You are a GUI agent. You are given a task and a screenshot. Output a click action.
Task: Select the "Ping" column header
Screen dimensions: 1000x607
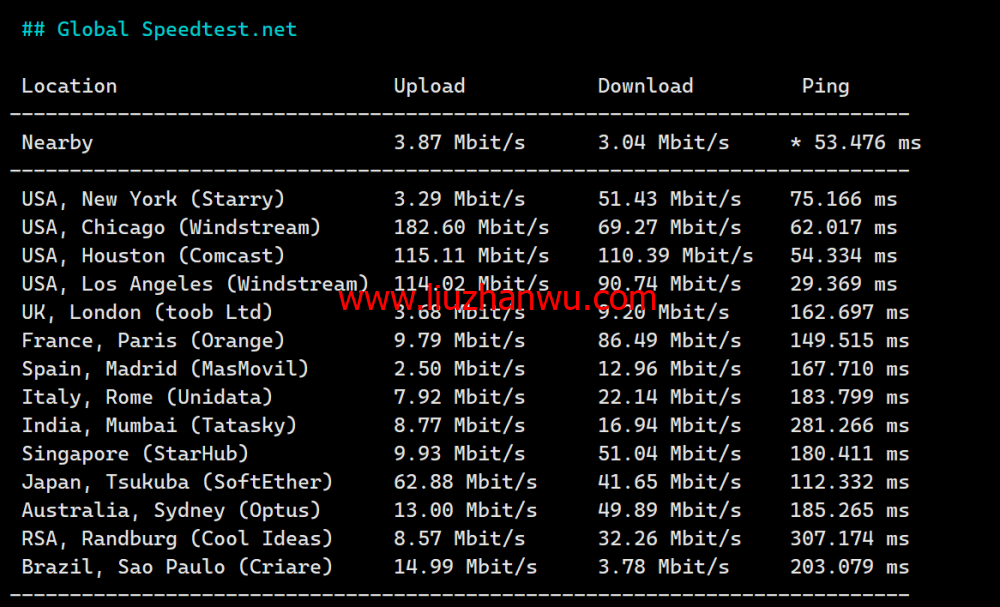point(825,87)
